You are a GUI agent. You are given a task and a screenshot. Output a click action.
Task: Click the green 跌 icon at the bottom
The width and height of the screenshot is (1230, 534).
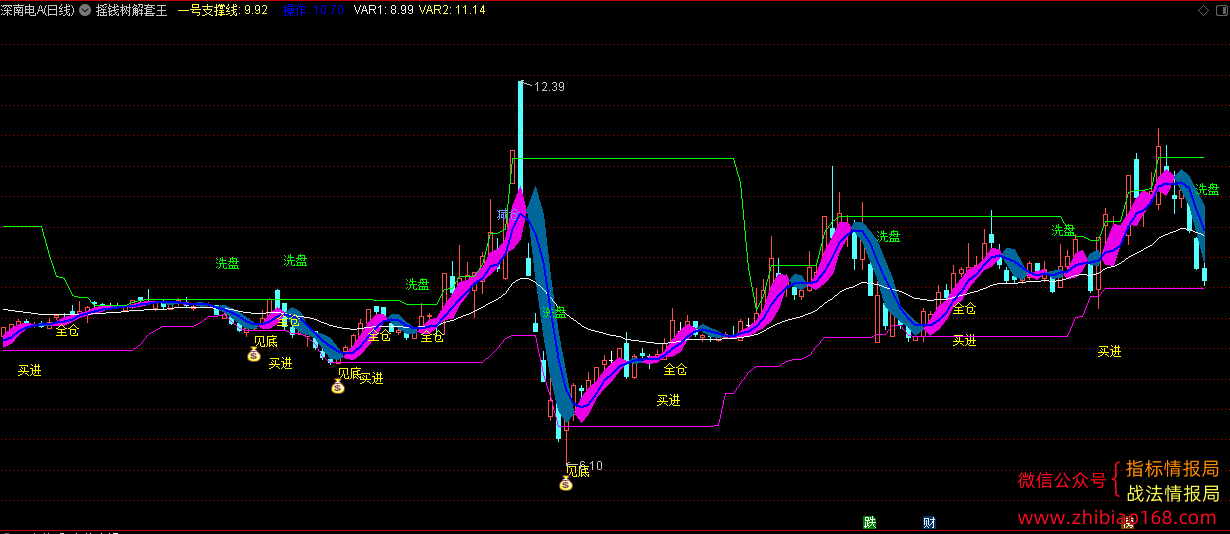(x=870, y=522)
